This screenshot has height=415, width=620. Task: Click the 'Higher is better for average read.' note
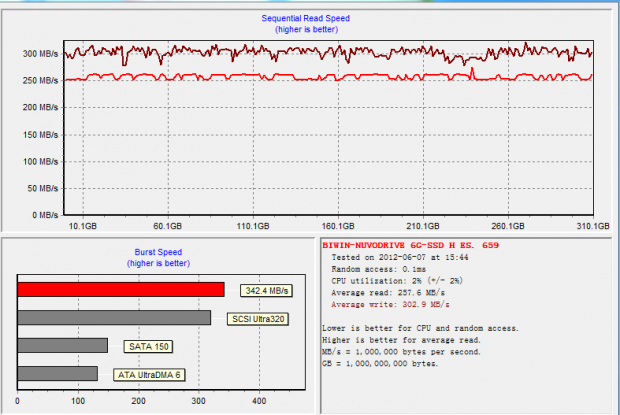click(401, 340)
